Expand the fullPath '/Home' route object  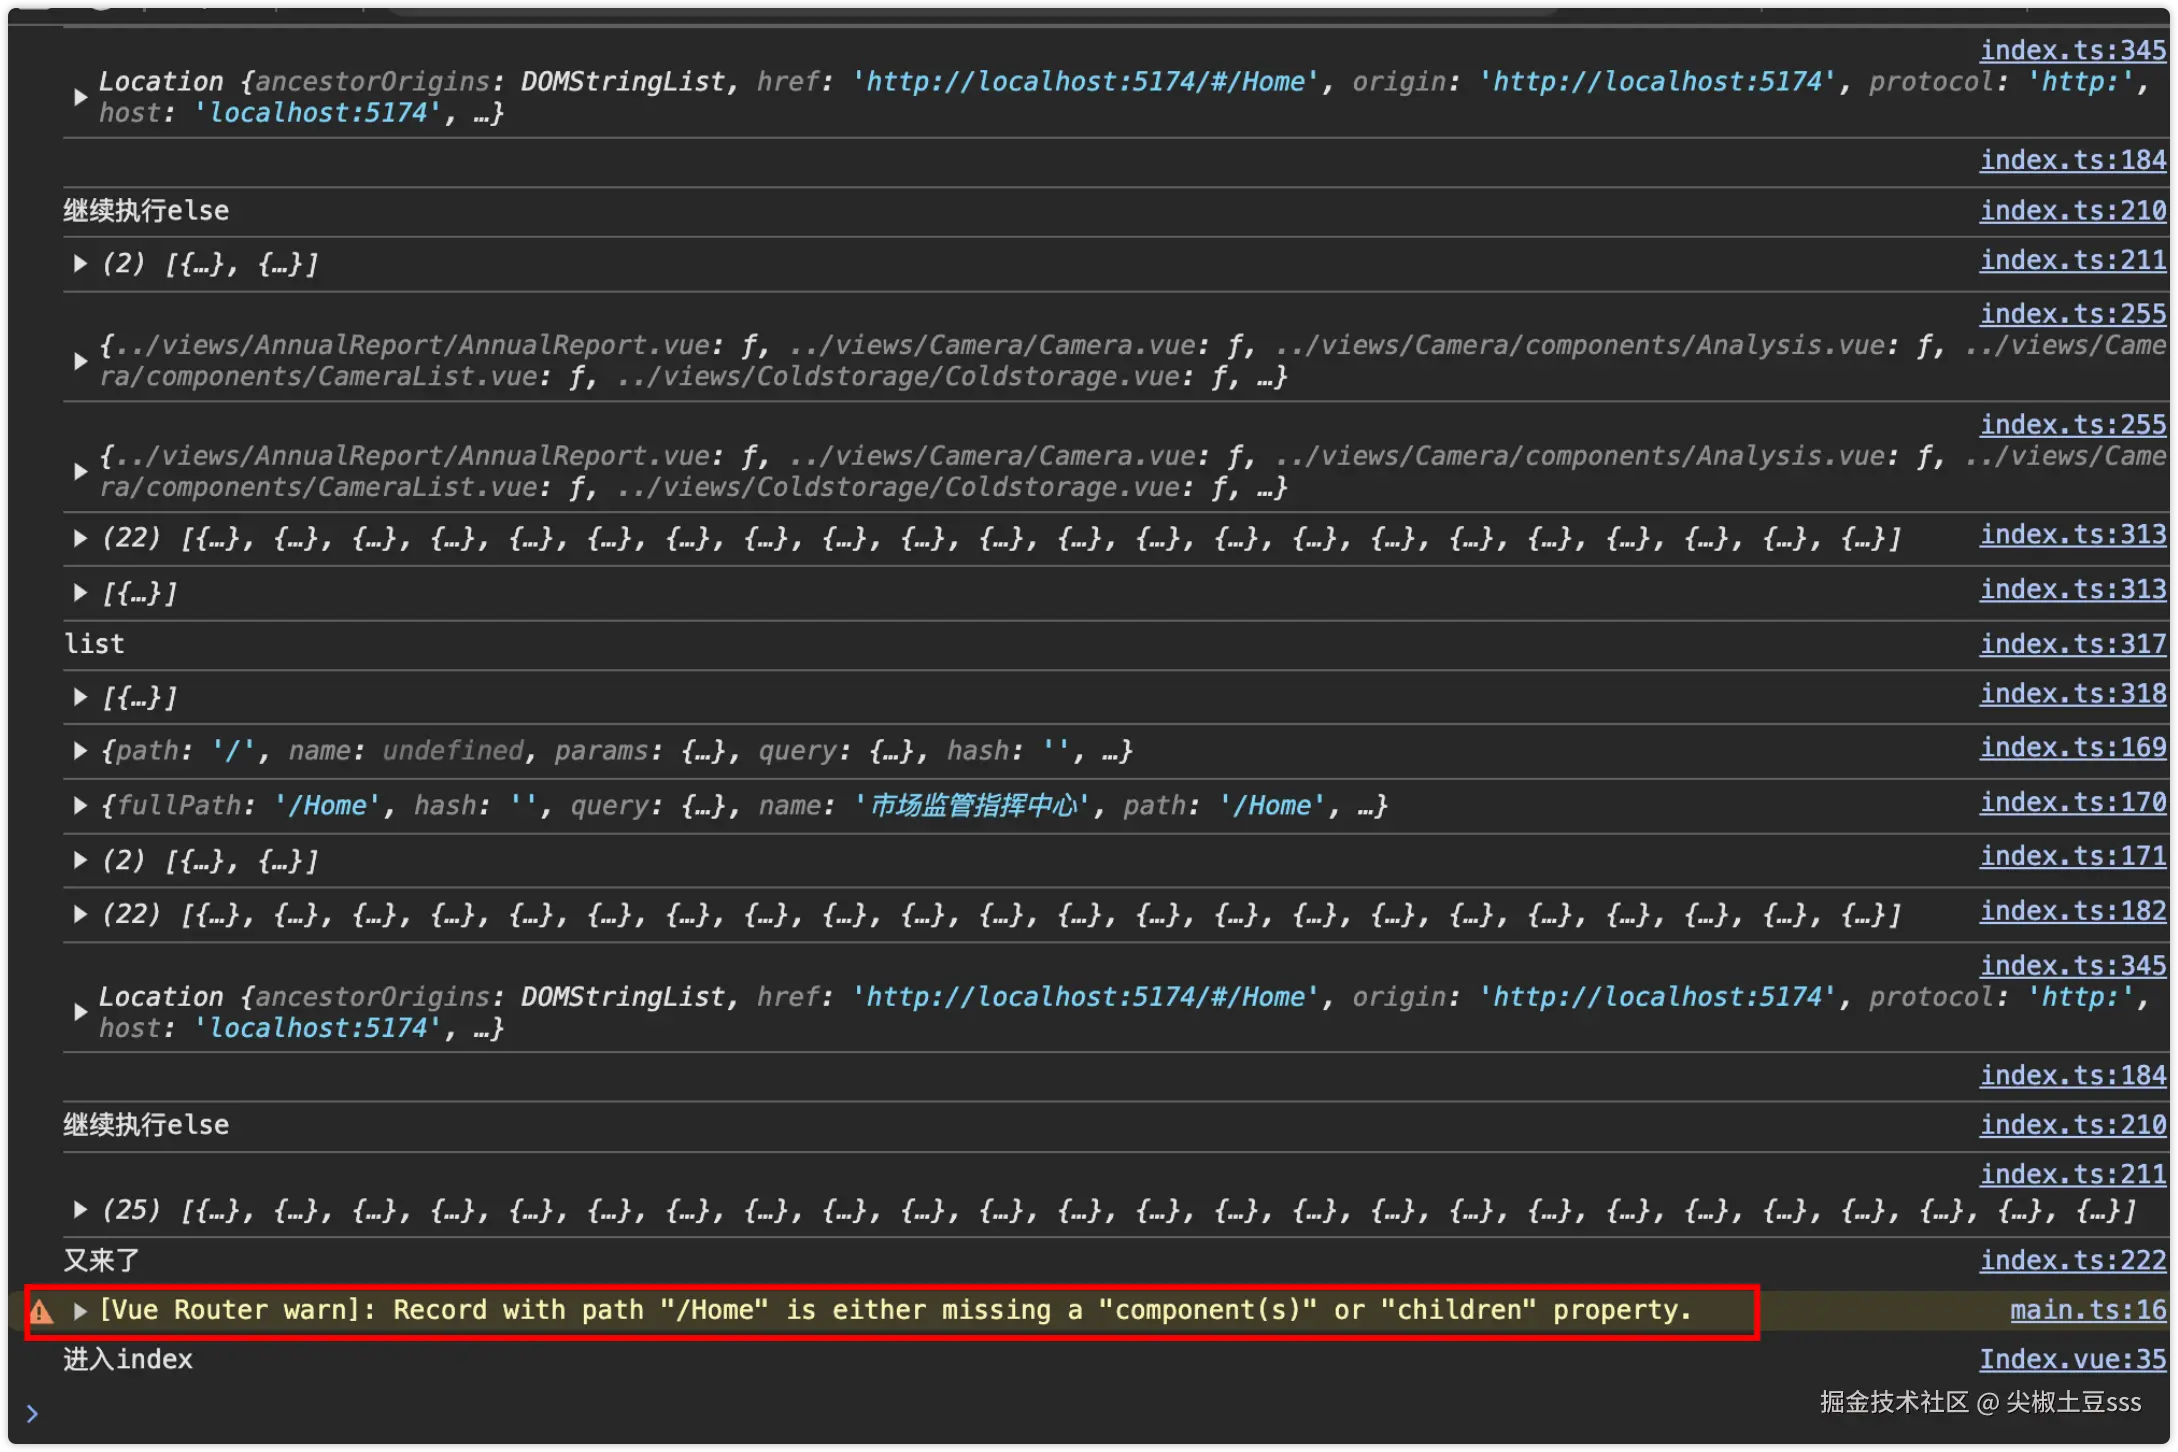tap(80, 806)
